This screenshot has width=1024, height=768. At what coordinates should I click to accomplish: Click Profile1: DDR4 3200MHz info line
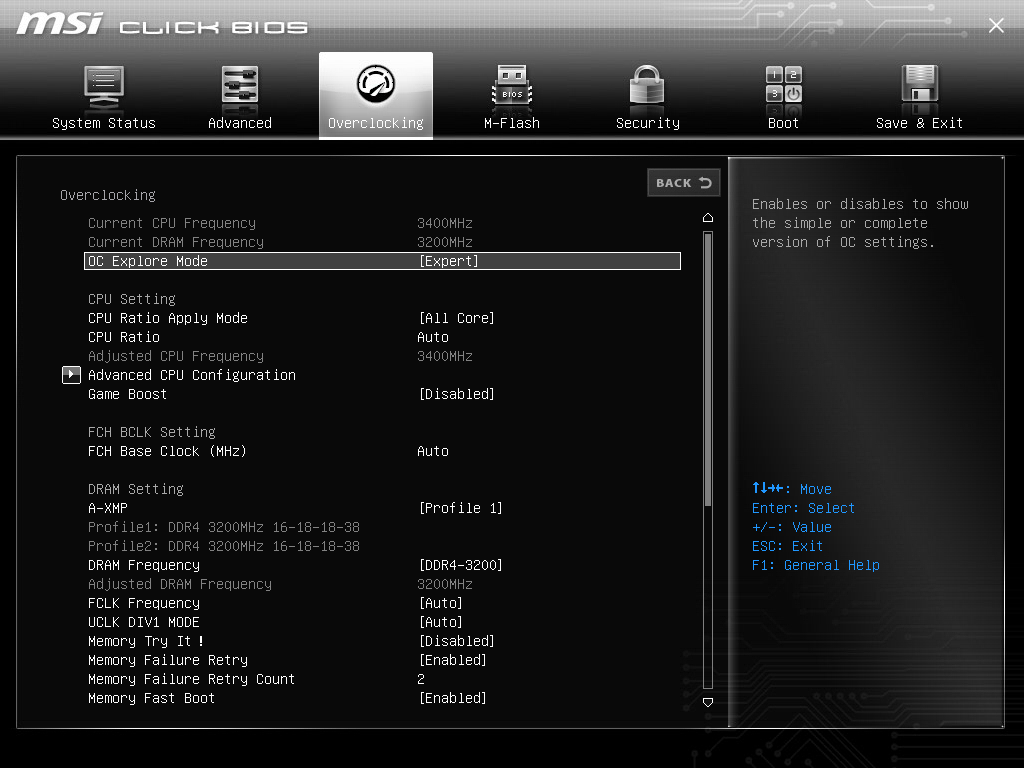(224, 527)
